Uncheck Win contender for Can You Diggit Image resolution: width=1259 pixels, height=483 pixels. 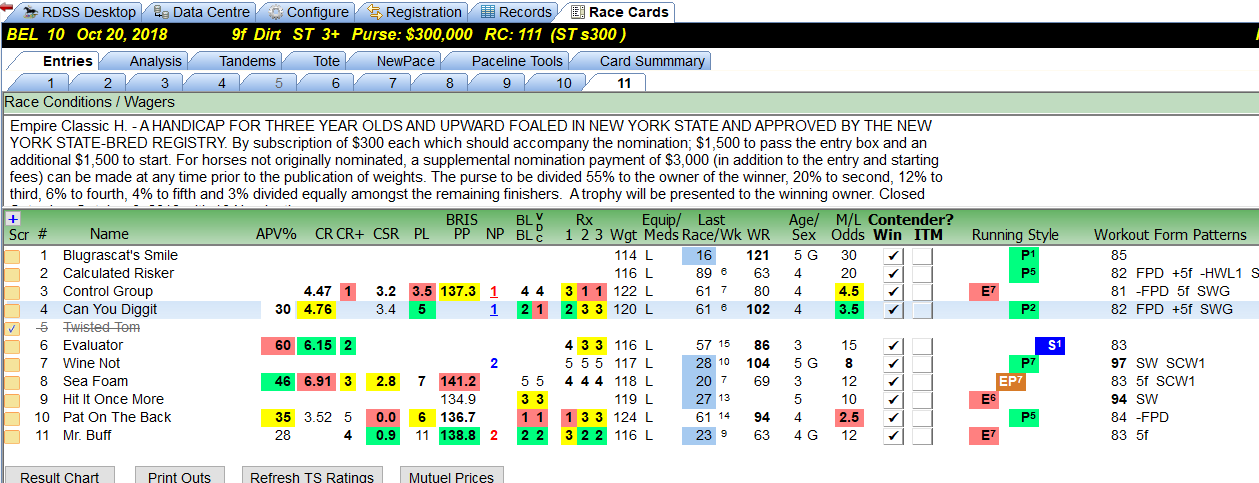[895, 309]
